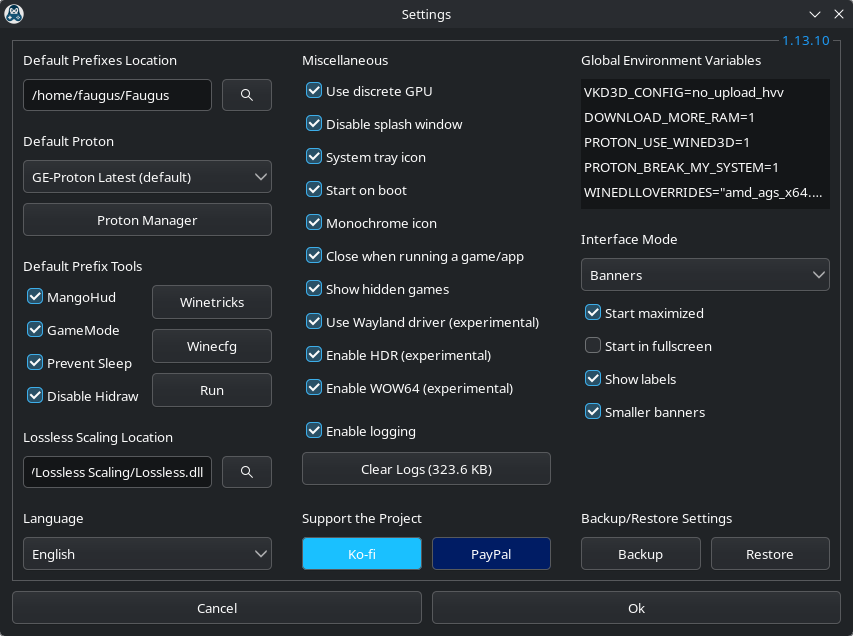Click the Faugus app icon in title bar
This screenshot has width=853, height=636.
pyautogui.click(x=14, y=14)
